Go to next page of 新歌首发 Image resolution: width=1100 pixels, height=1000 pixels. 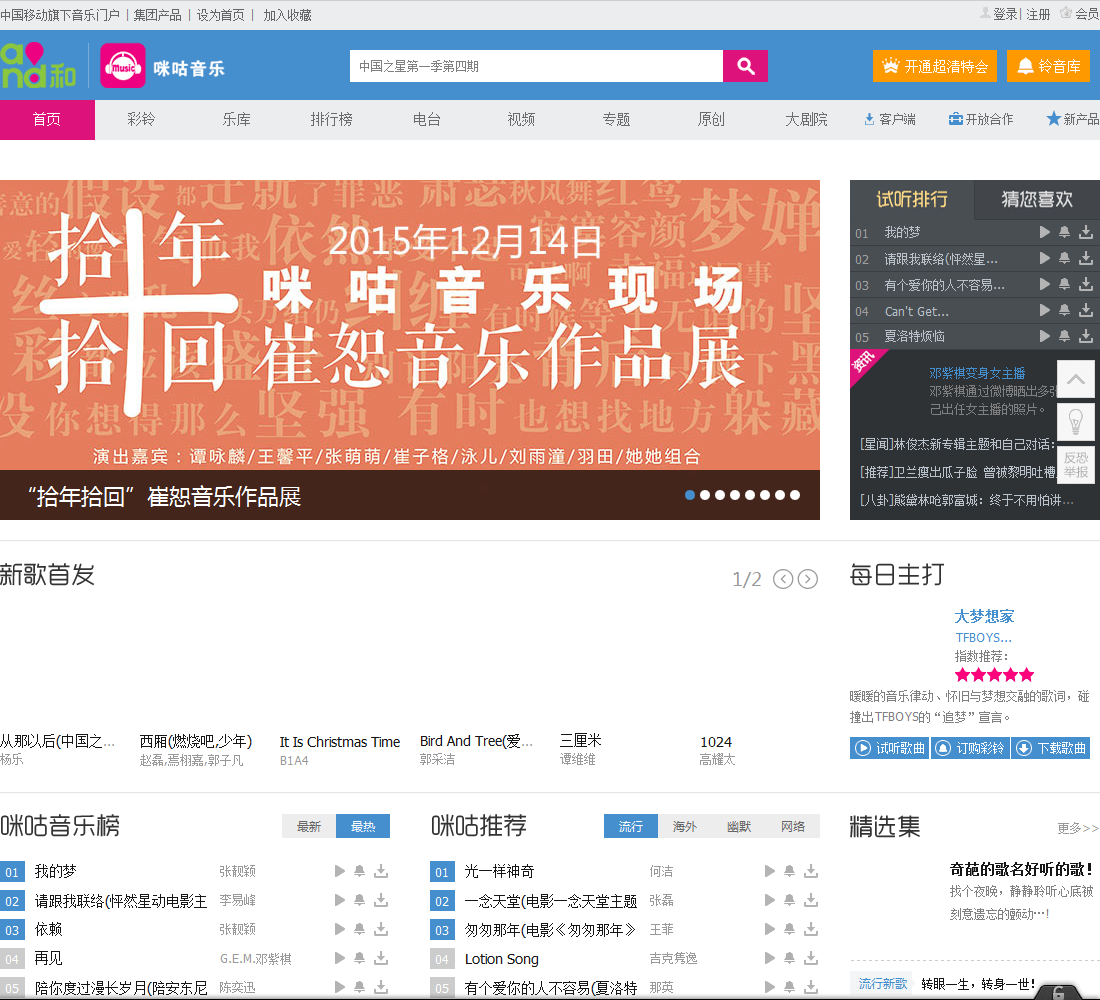pos(808,579)
